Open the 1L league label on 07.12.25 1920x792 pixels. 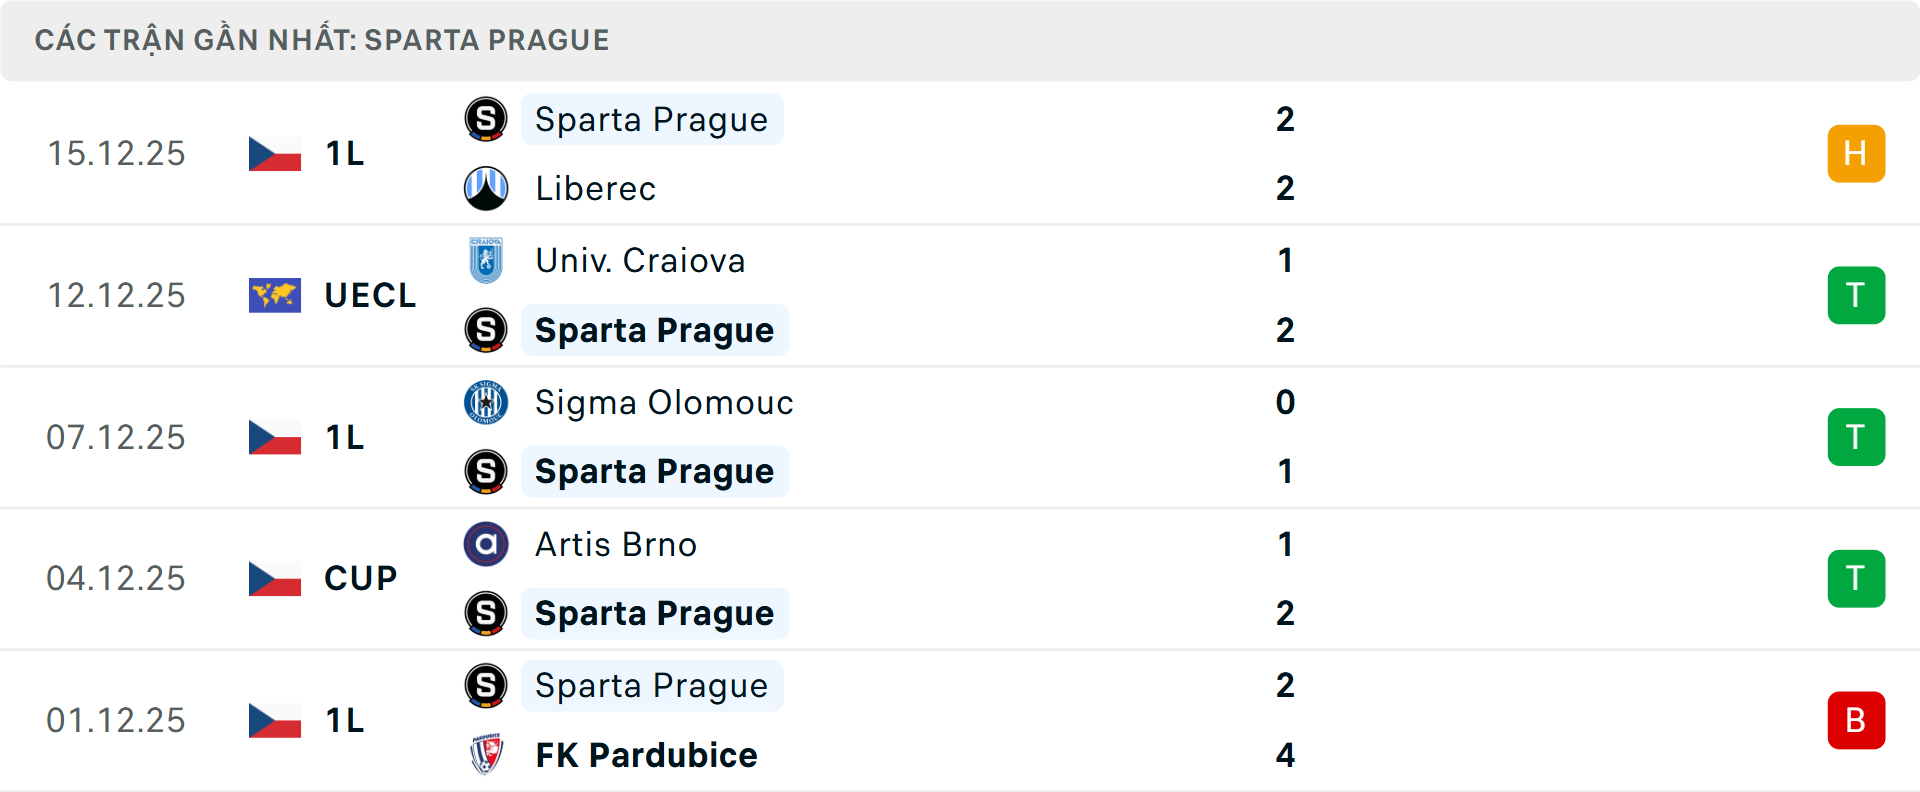[x=343, y=437]
